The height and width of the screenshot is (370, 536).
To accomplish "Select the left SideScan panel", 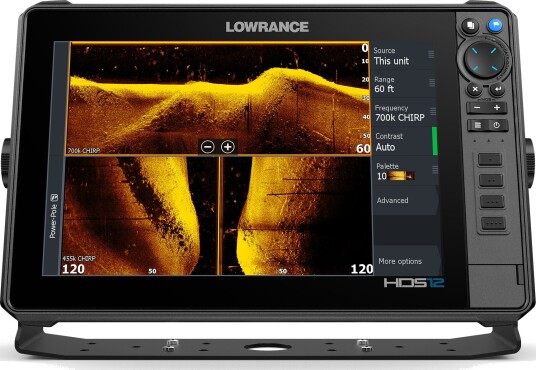I will (x=140, y=216).
